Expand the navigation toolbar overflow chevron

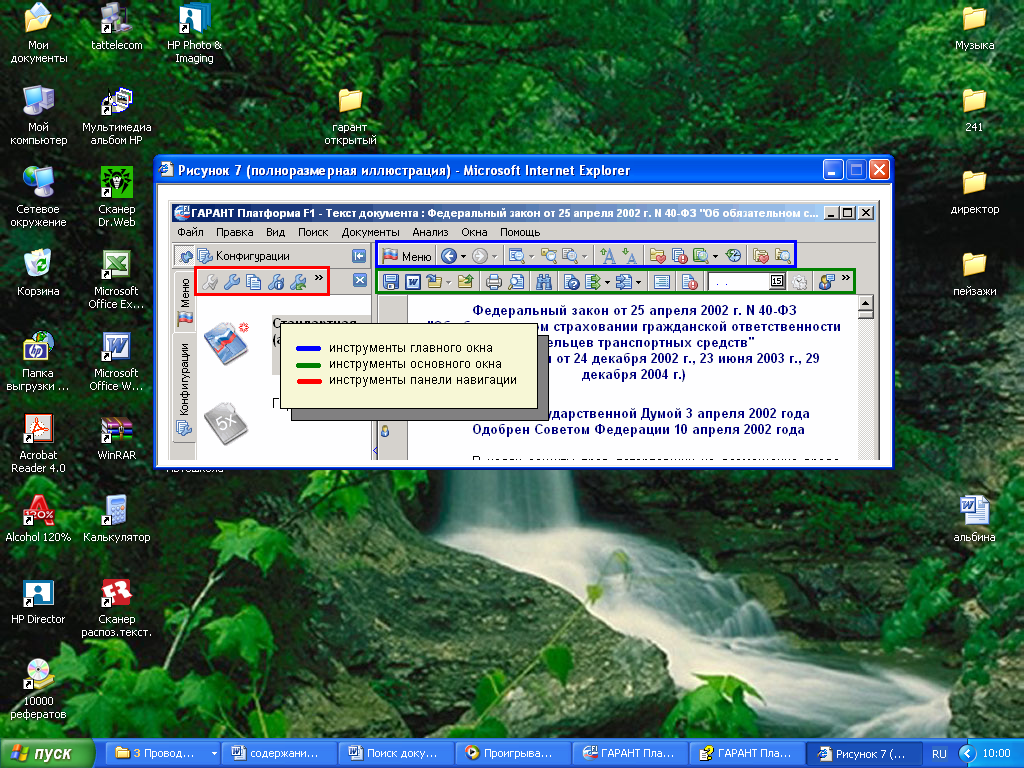click(x=319, y=278)
